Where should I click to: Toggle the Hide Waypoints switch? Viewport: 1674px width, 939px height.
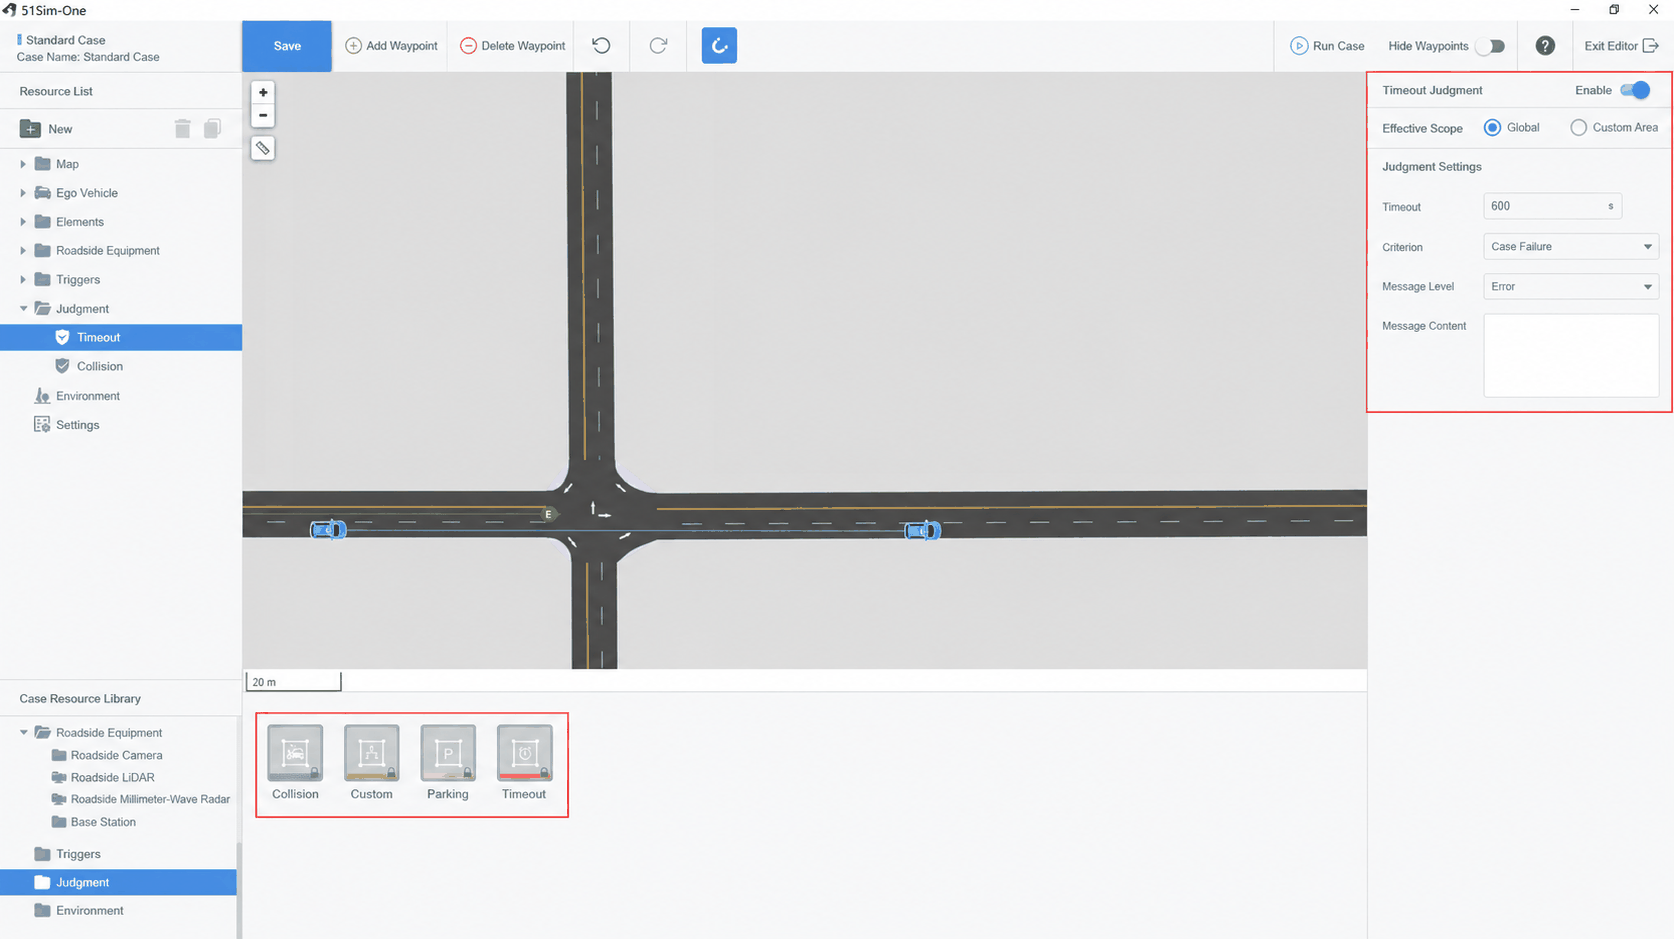tap(1490, 46)
